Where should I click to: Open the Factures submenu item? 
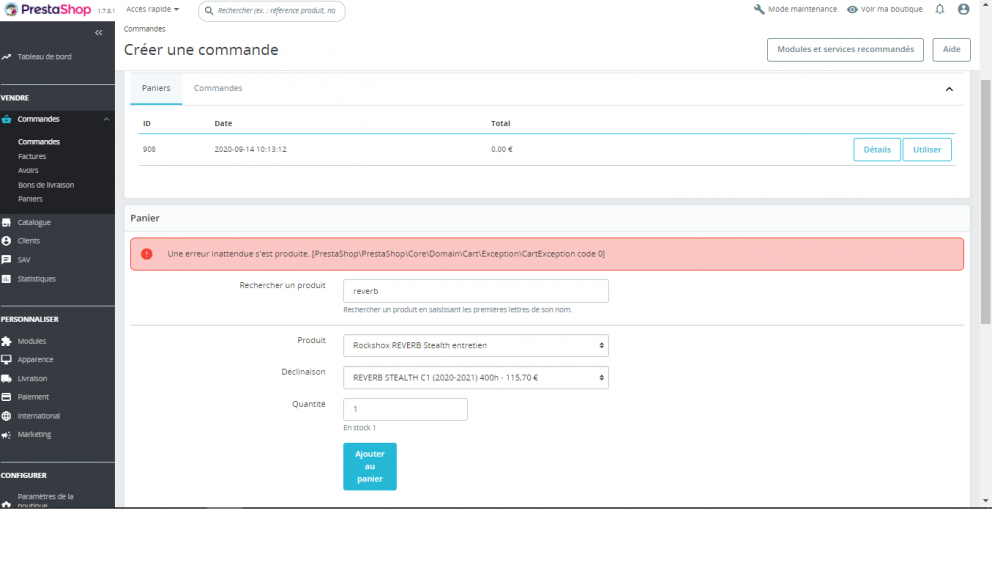[32, 157]
